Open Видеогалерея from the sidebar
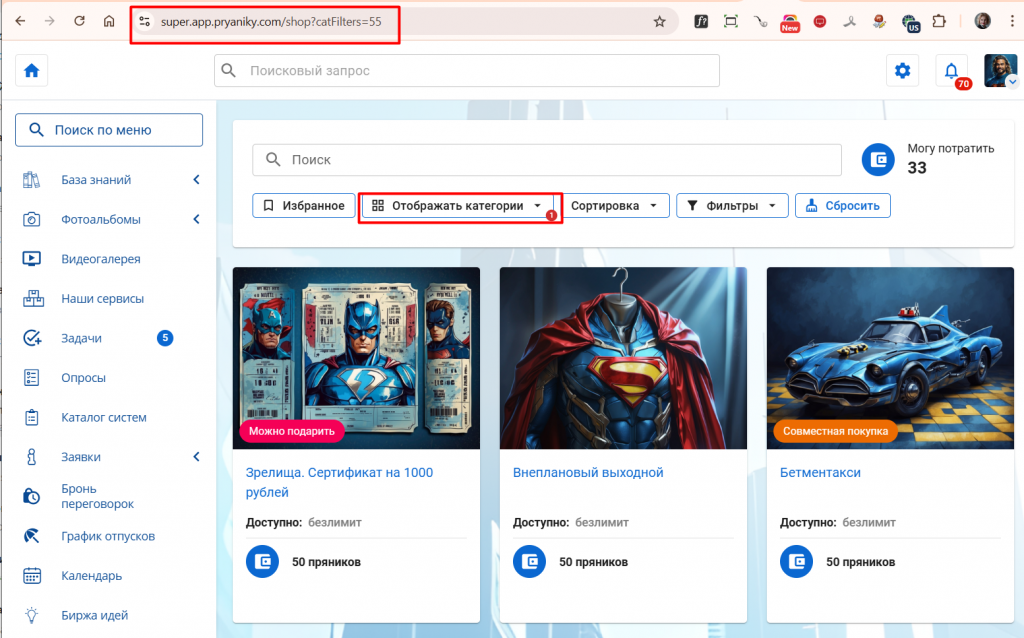This screenshot has width=1024, height=638. coord(100,259)
